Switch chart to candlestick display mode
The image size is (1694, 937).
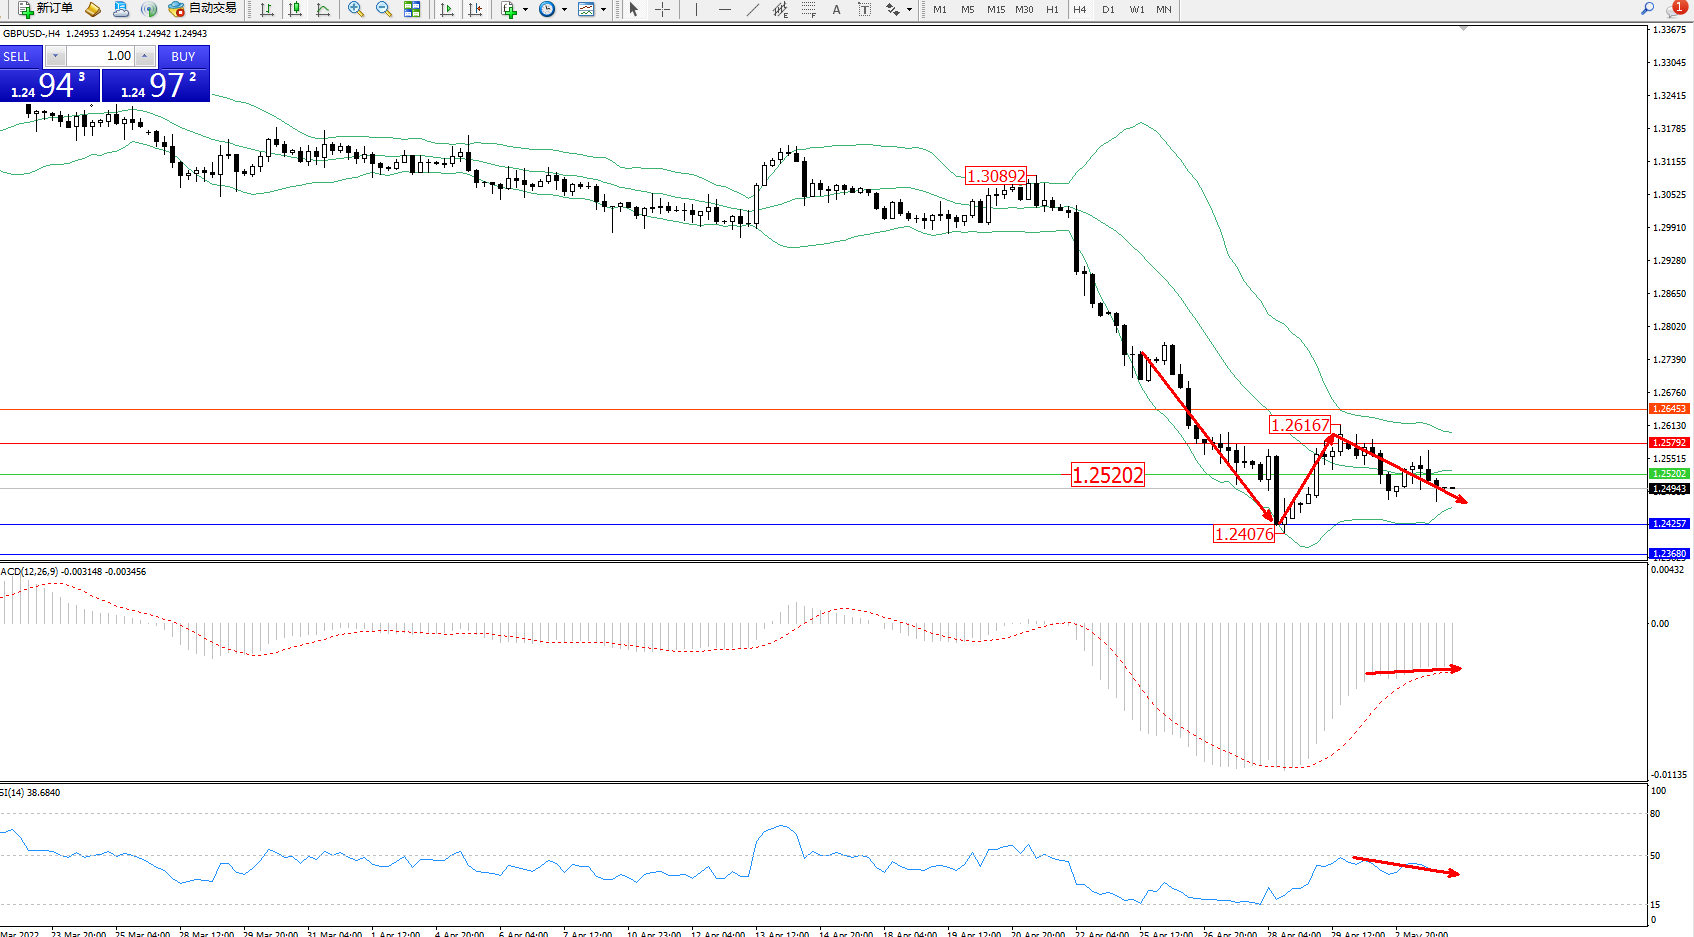click(295, 9)
